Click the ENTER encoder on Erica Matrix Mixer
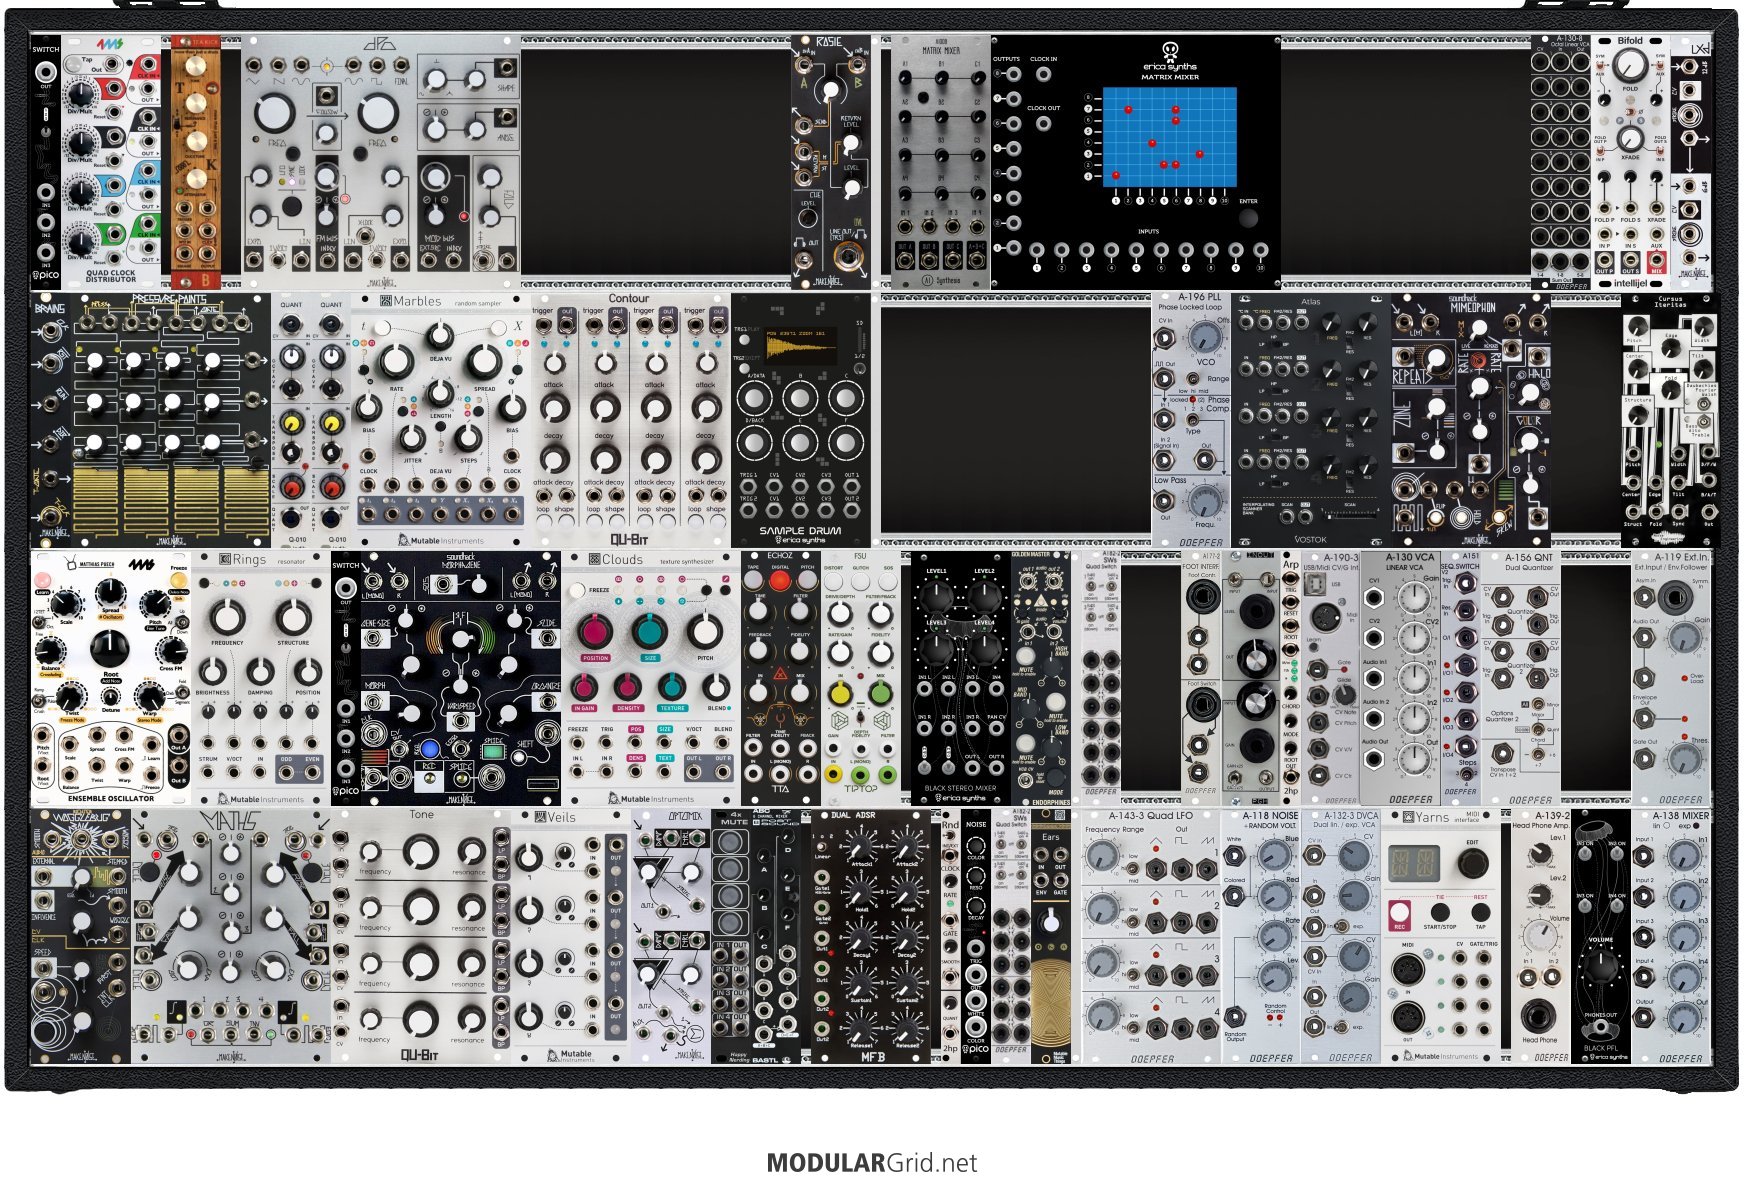The height and width of the screenshot is (1184, 1746). (x=1248, y=219)
